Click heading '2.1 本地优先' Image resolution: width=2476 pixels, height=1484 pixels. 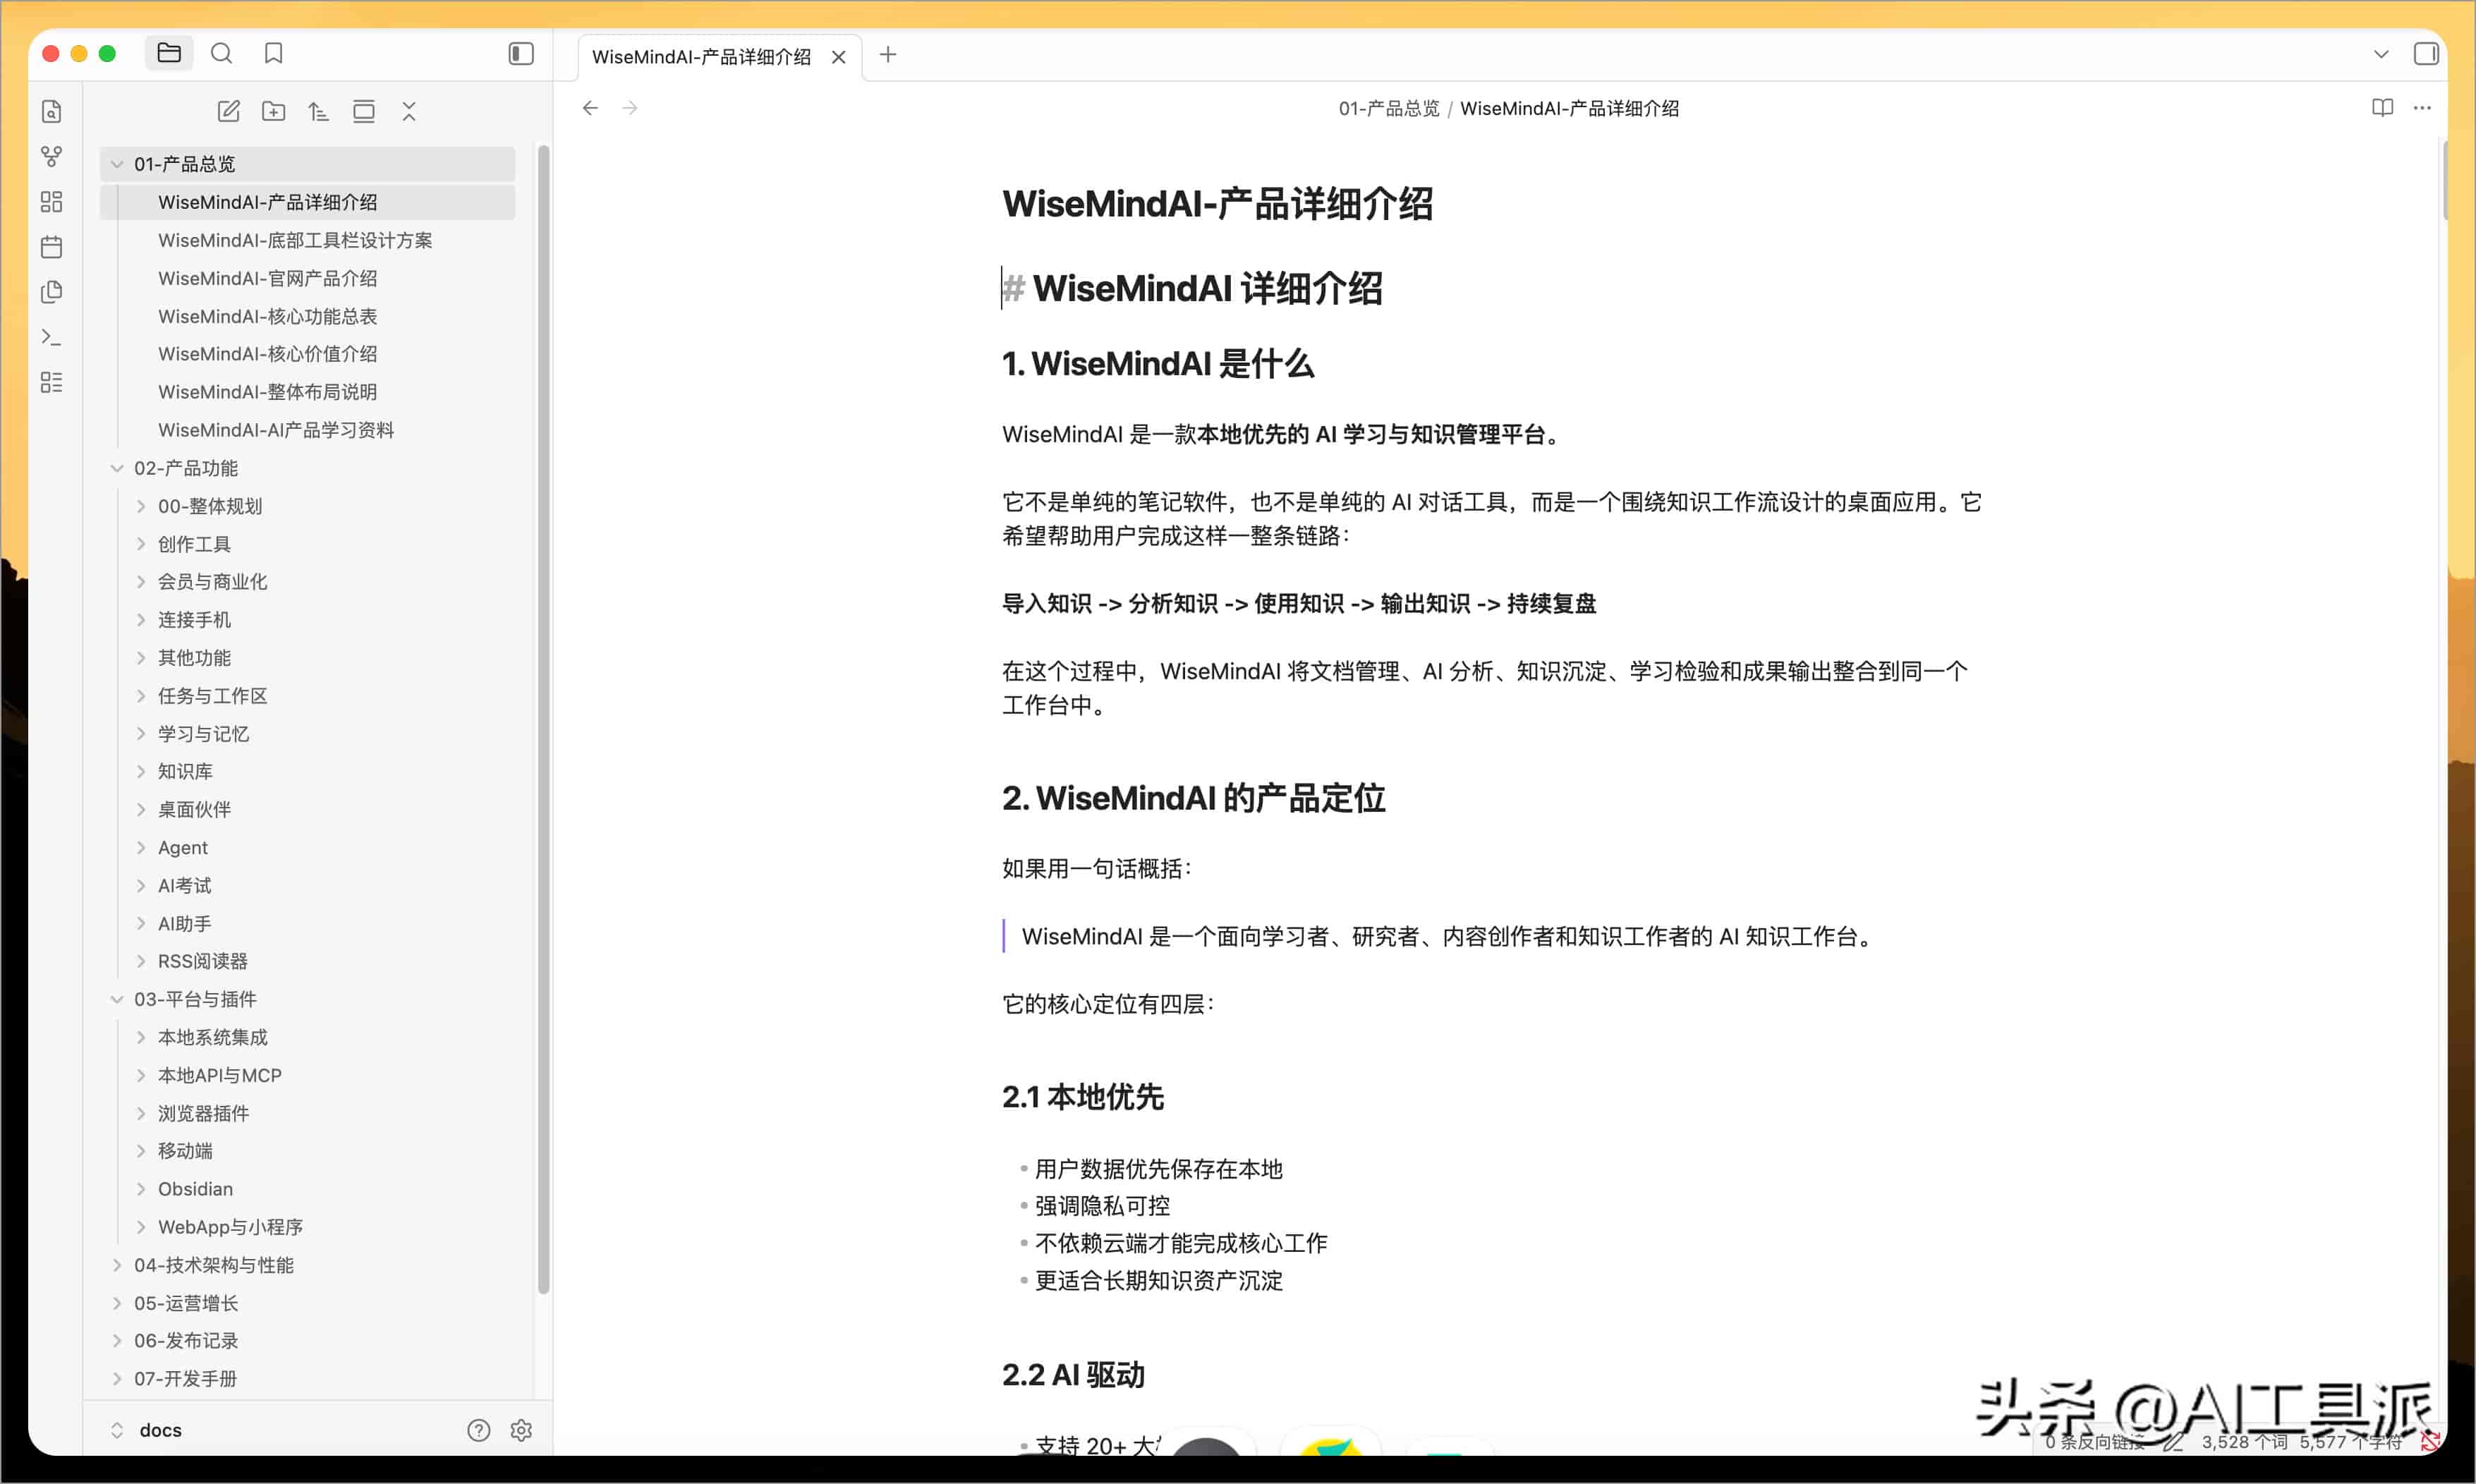pyautogui.click(x=1083, y=1097)
